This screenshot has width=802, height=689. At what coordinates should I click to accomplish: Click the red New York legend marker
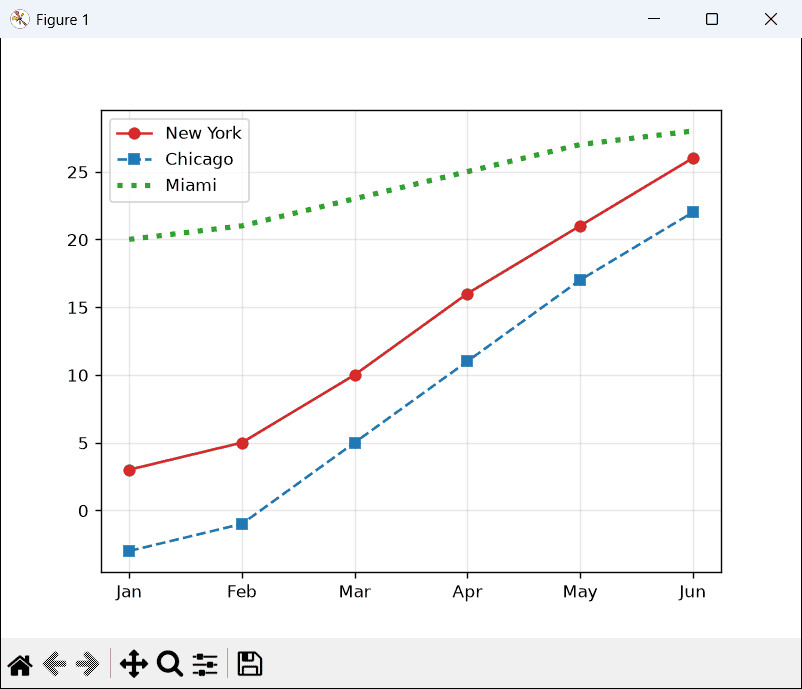pos(134,134)
